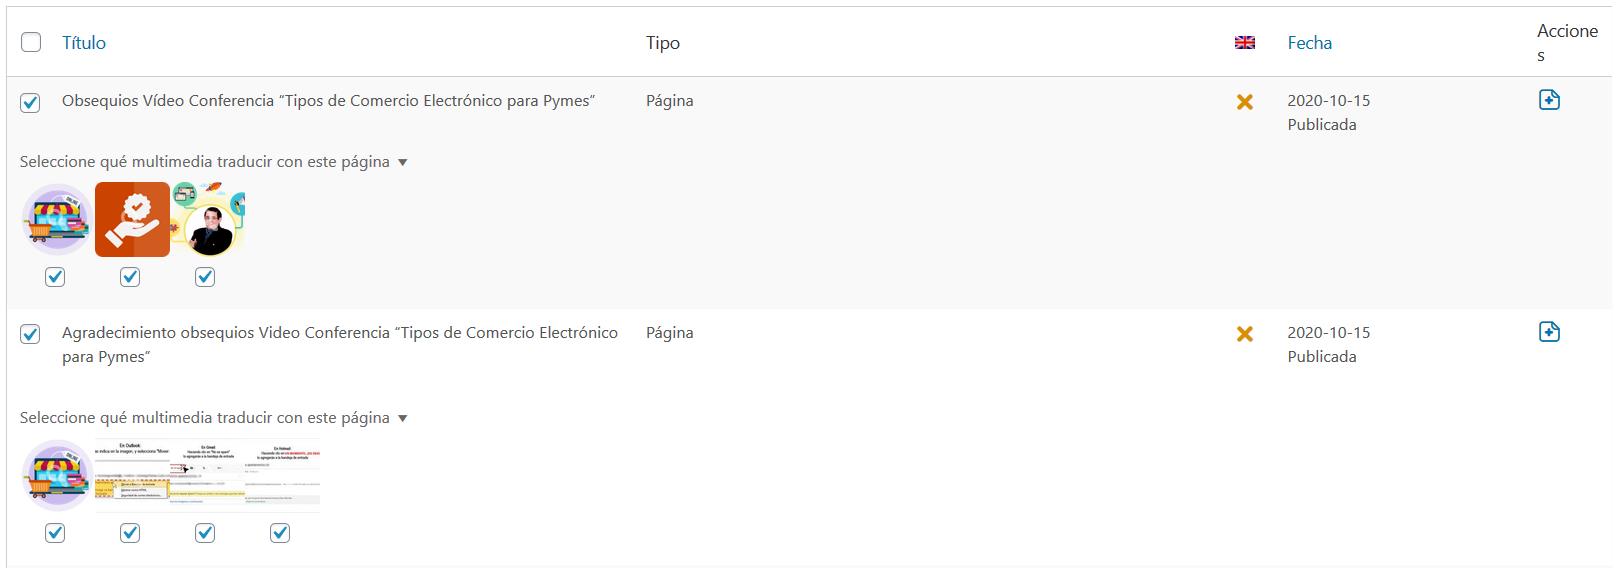Uncheck the Obsequios Vídeo Conferencia page checkbox

pyautogui.click(x=31, y=102)
